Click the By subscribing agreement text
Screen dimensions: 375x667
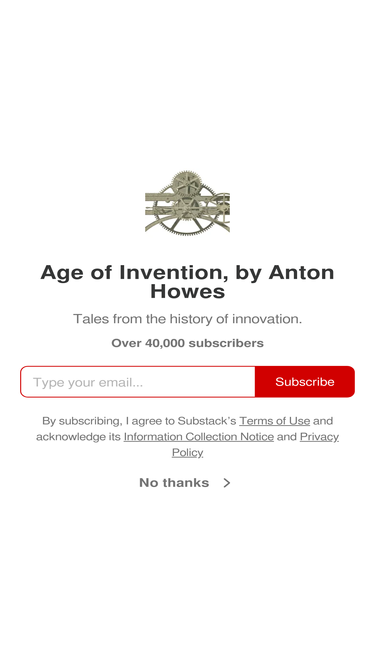pos(188,437)
